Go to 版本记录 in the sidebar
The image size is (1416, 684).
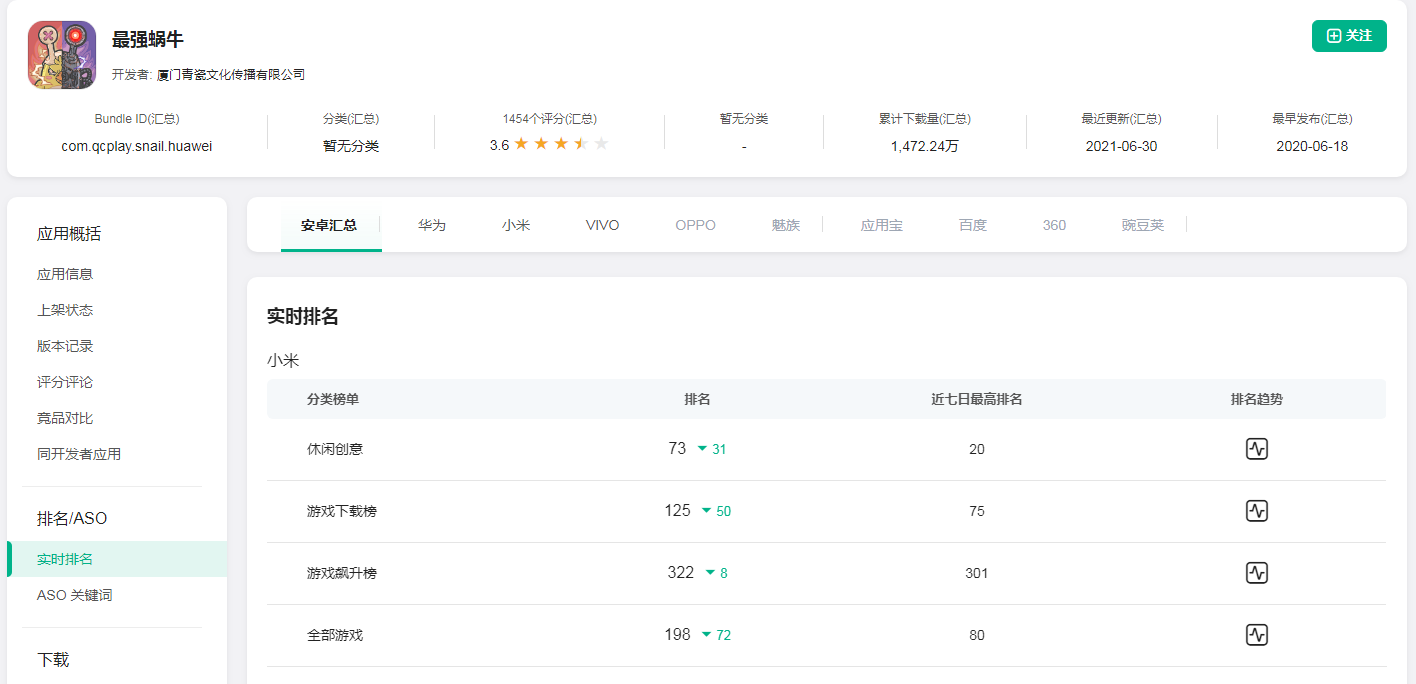coord(65,346)
